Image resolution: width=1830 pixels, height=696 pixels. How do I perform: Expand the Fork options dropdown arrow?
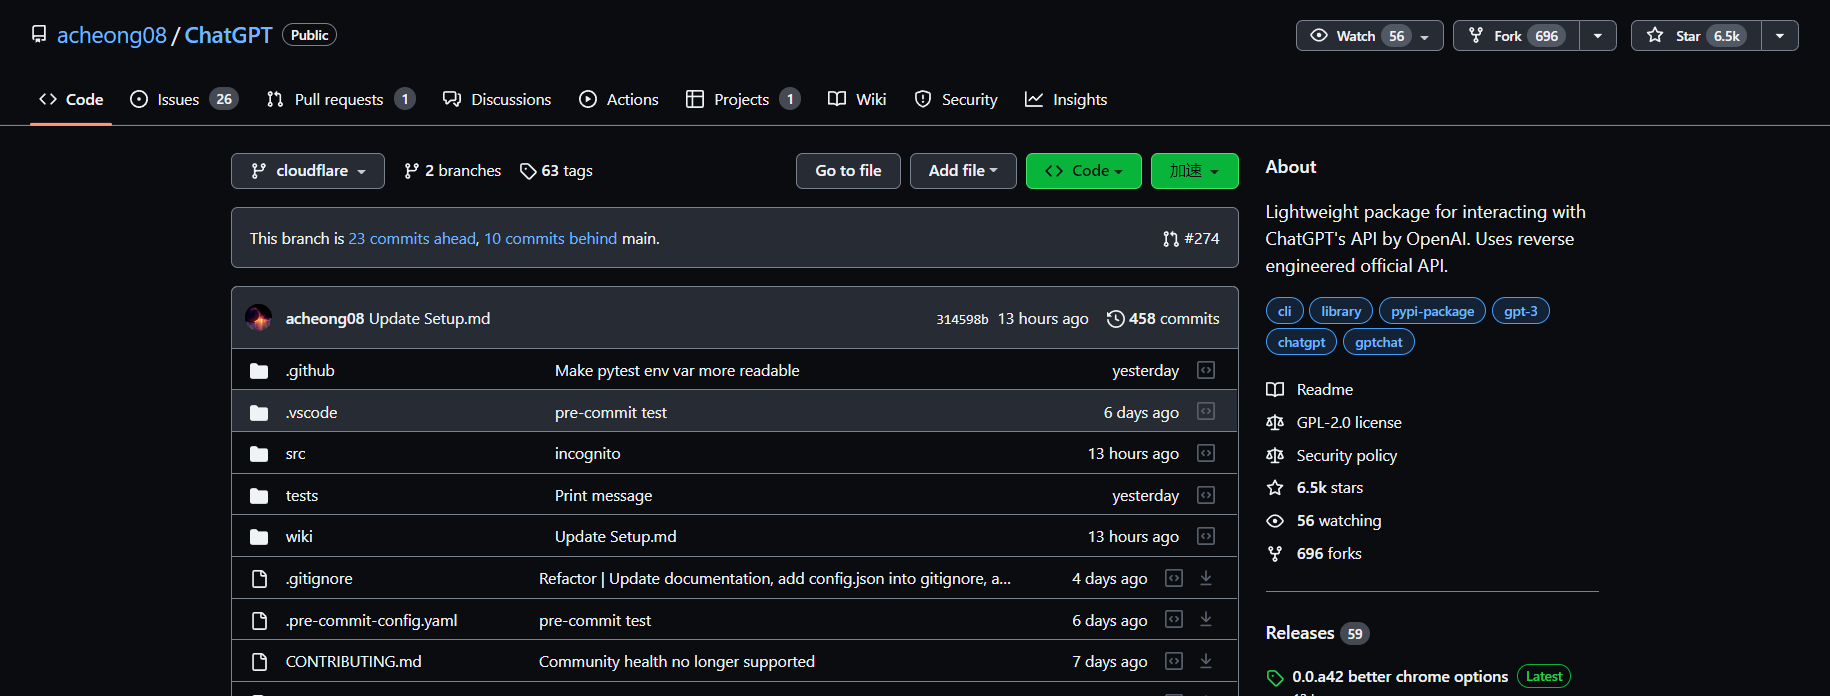(1598, 36)
